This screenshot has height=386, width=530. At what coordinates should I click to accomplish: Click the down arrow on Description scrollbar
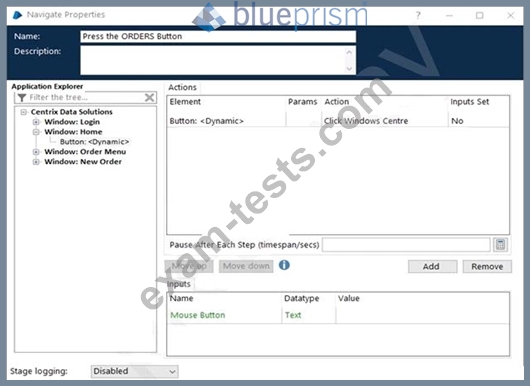pos(350,69)
